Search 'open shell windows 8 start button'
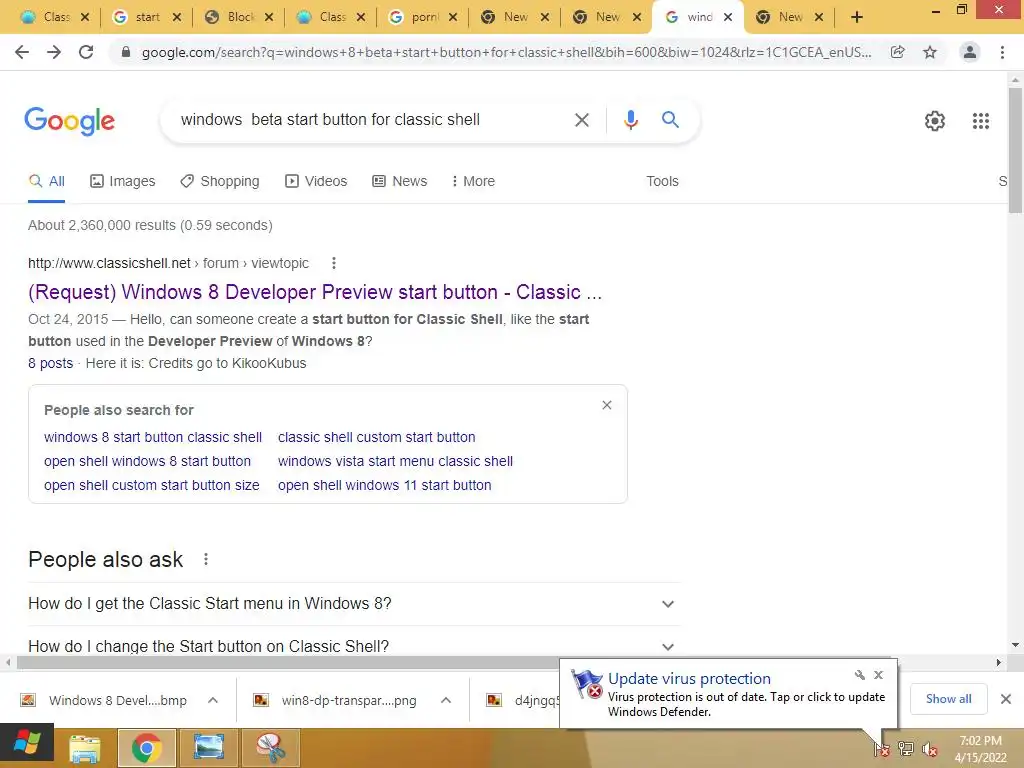The image size is (1024, 768). pos(148,461)
